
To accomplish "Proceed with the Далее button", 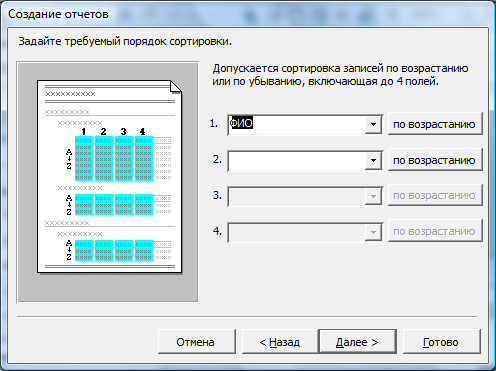I will pyautogui.click(x=357, y=342).
